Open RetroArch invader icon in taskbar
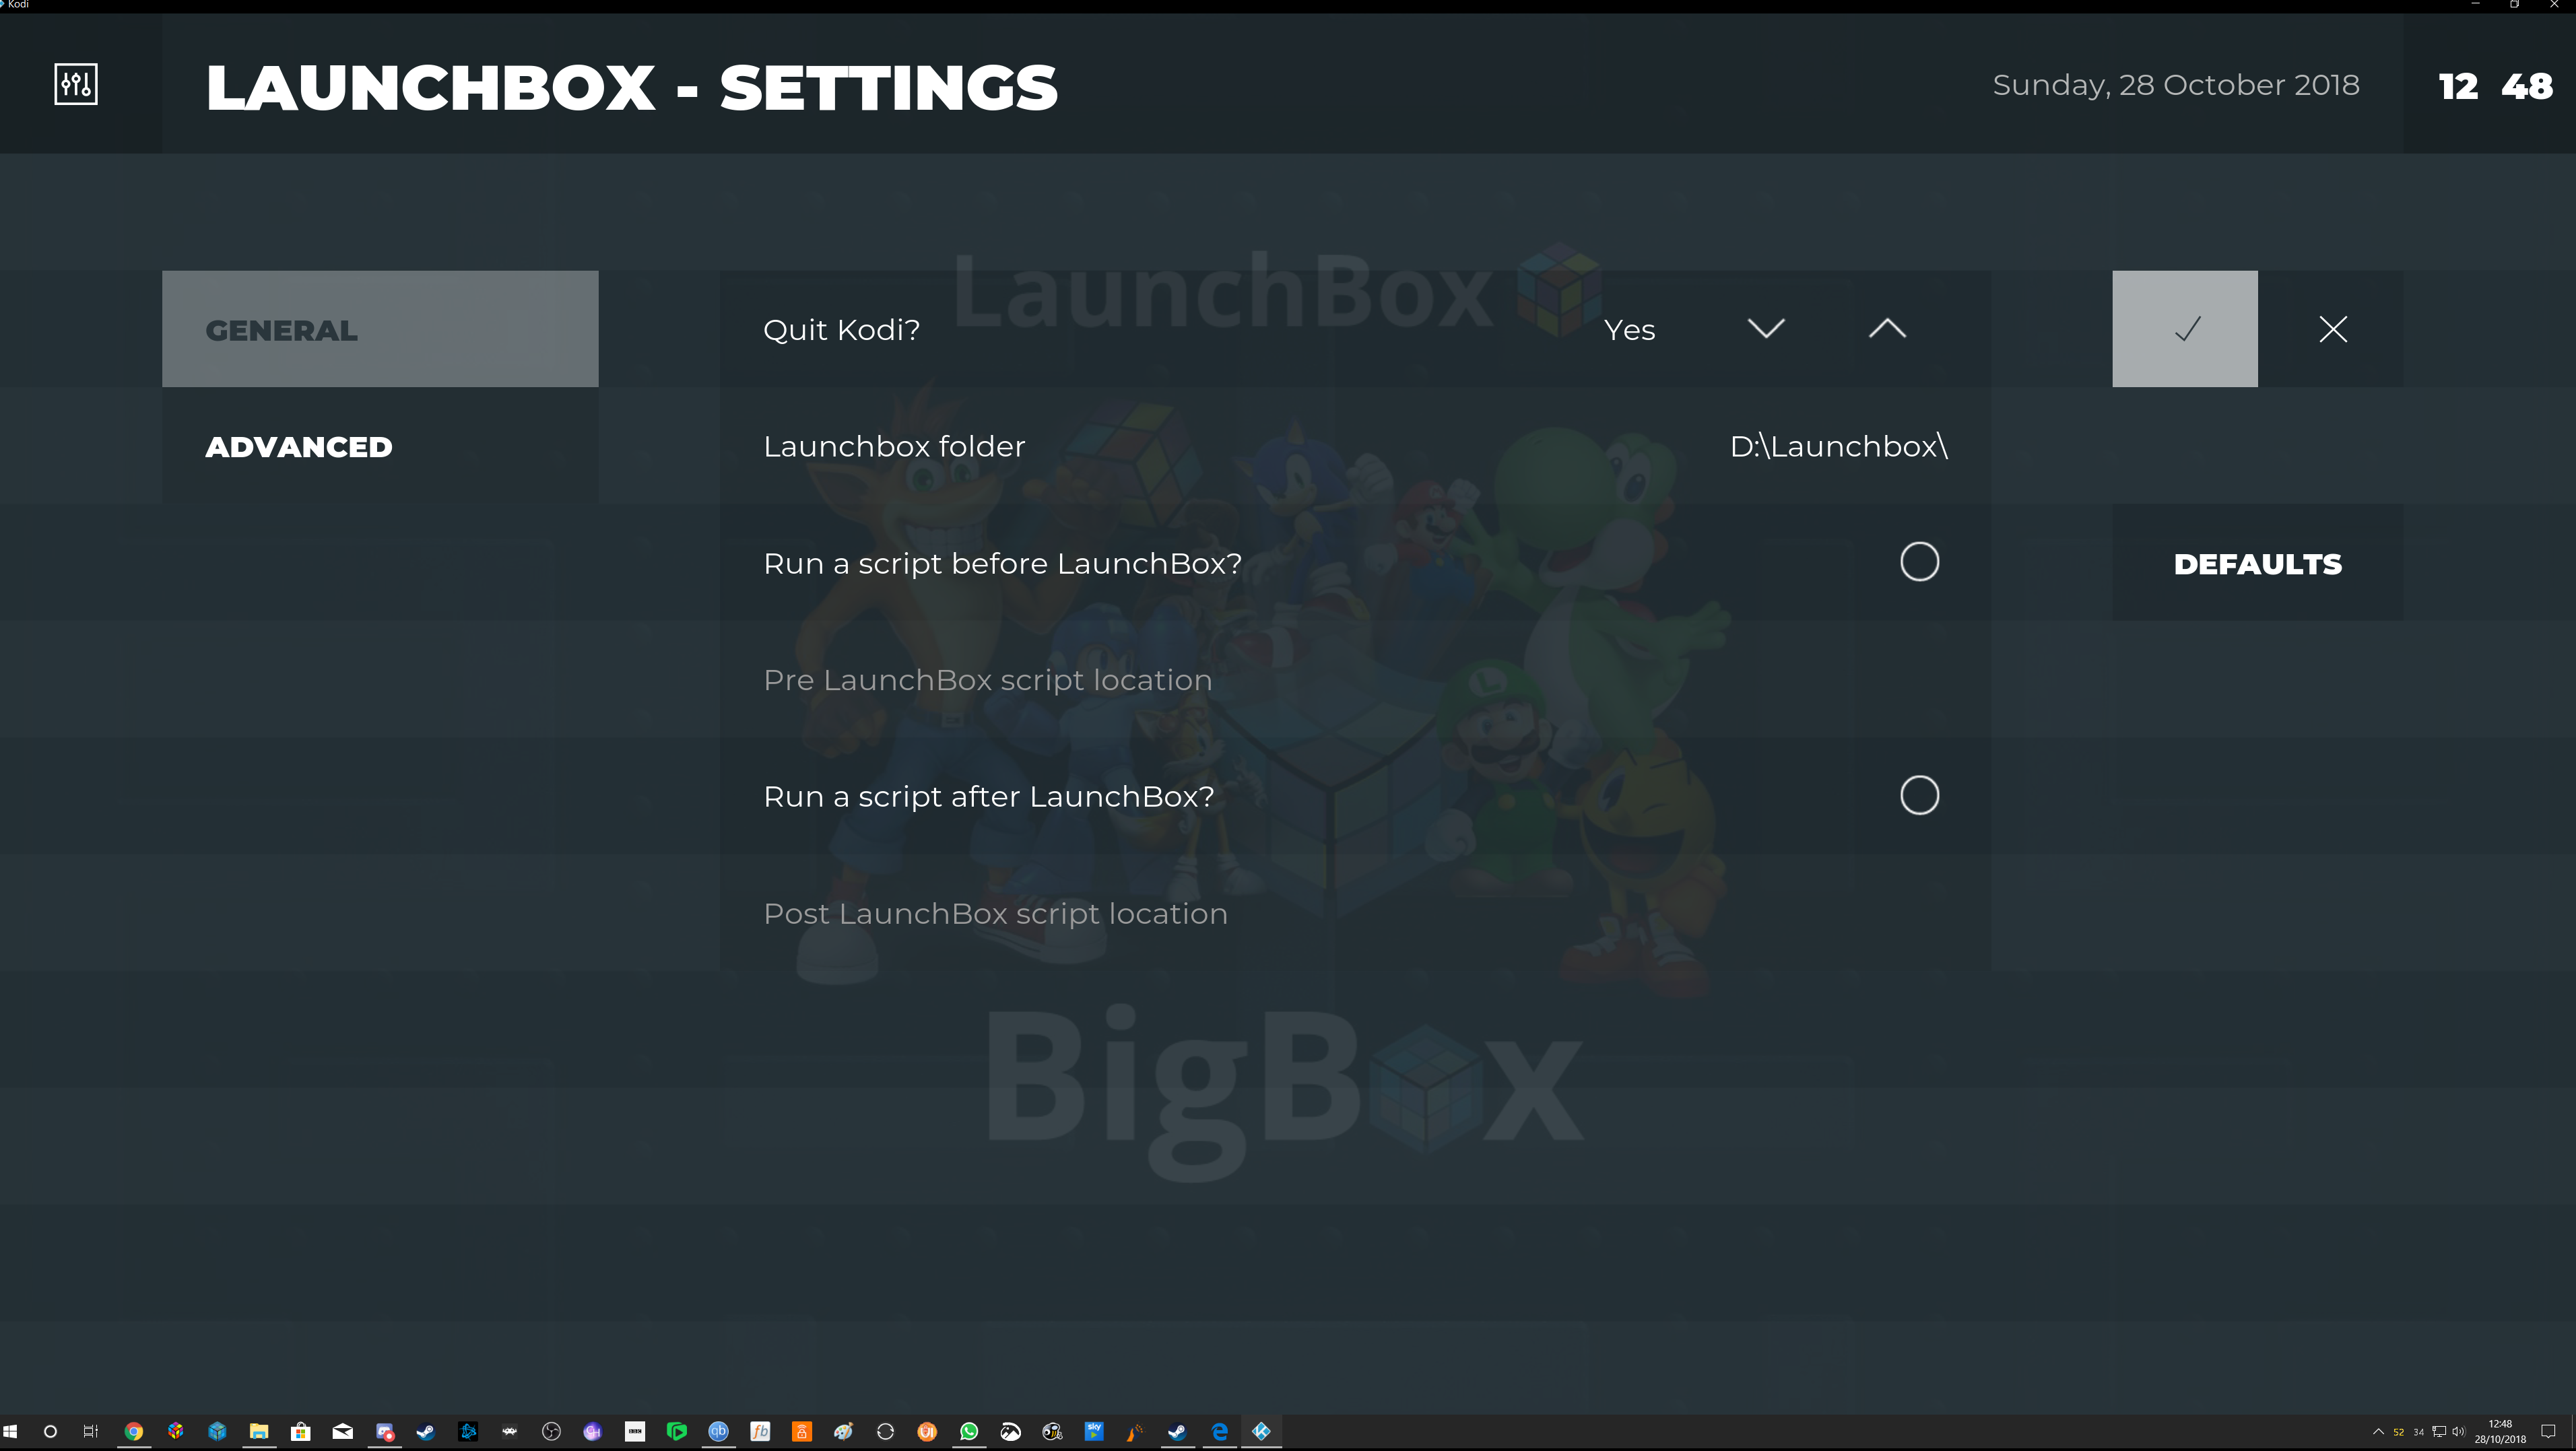 point(509,1431)
